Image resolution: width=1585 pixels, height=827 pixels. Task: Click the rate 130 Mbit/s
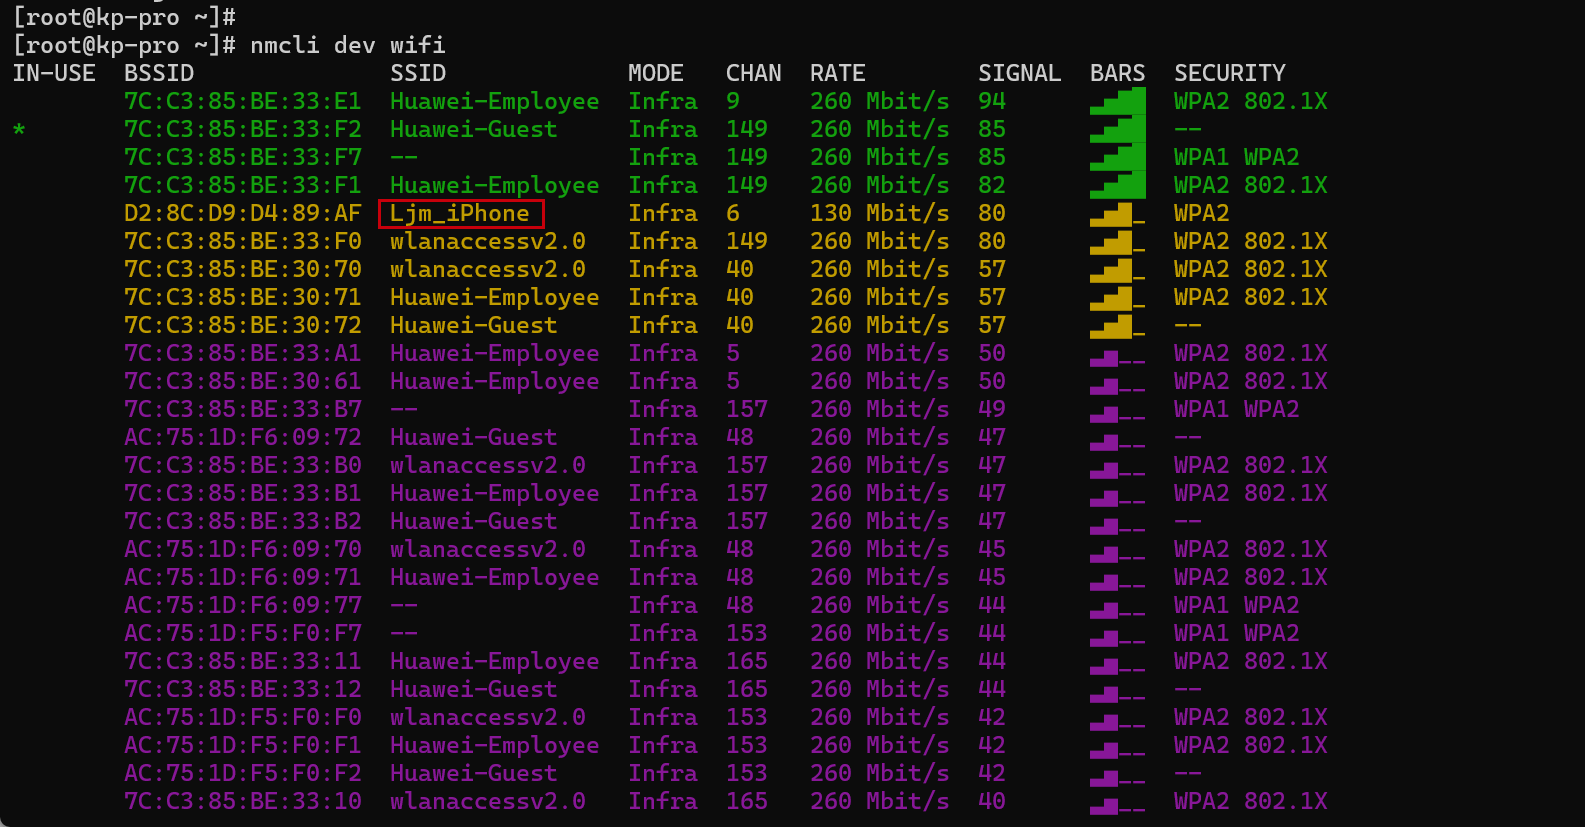[x=880, y=213]
